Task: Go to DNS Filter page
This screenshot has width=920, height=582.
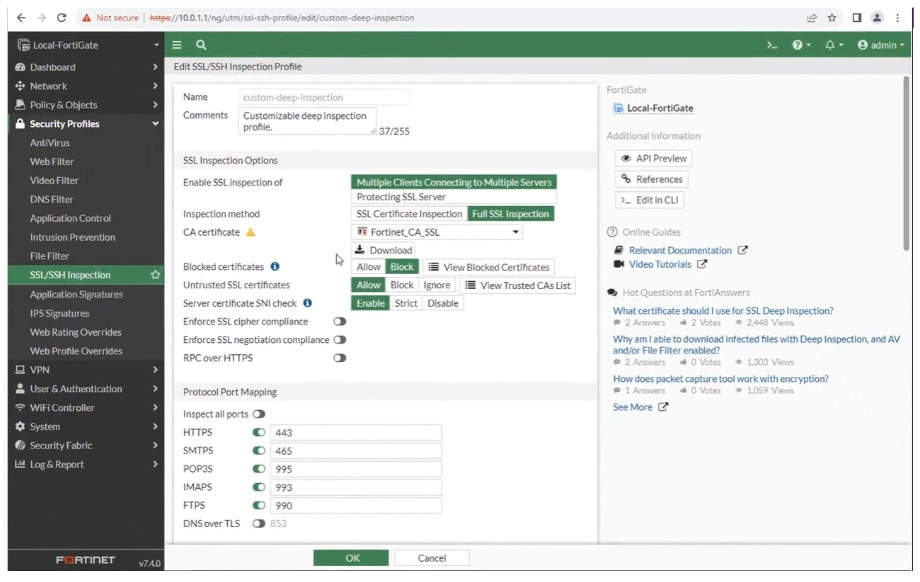Action: [52, 199]
